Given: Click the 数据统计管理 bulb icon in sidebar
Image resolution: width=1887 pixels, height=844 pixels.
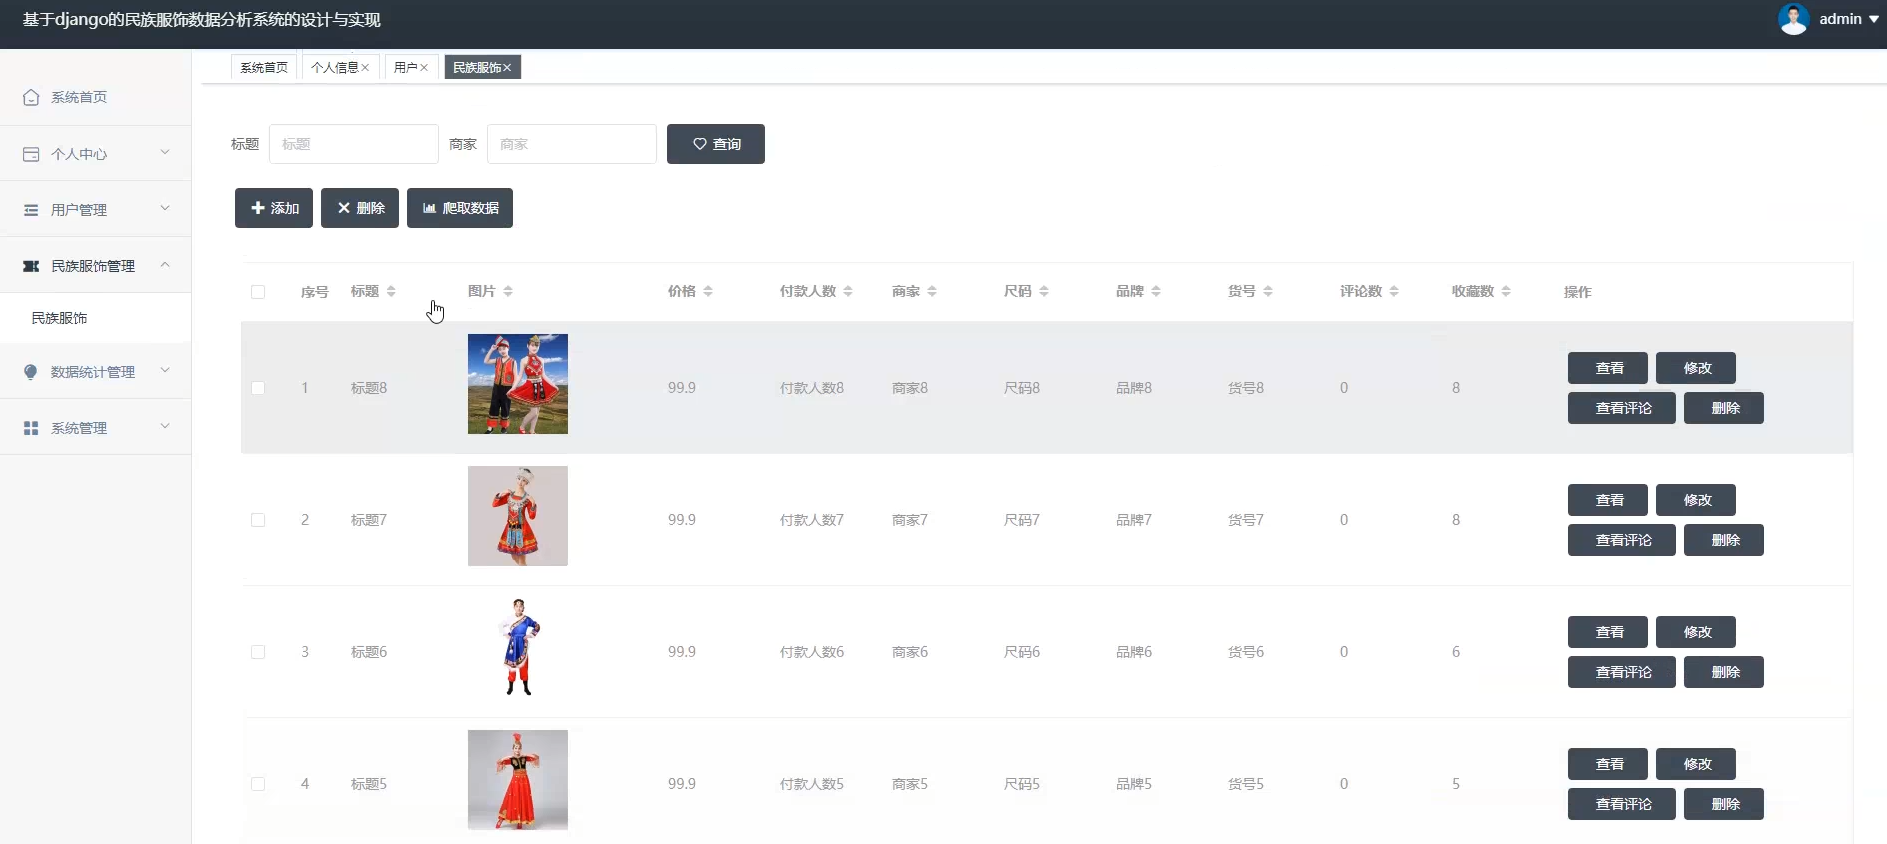Looking at the screenshot, I should [x=31, y=372].
